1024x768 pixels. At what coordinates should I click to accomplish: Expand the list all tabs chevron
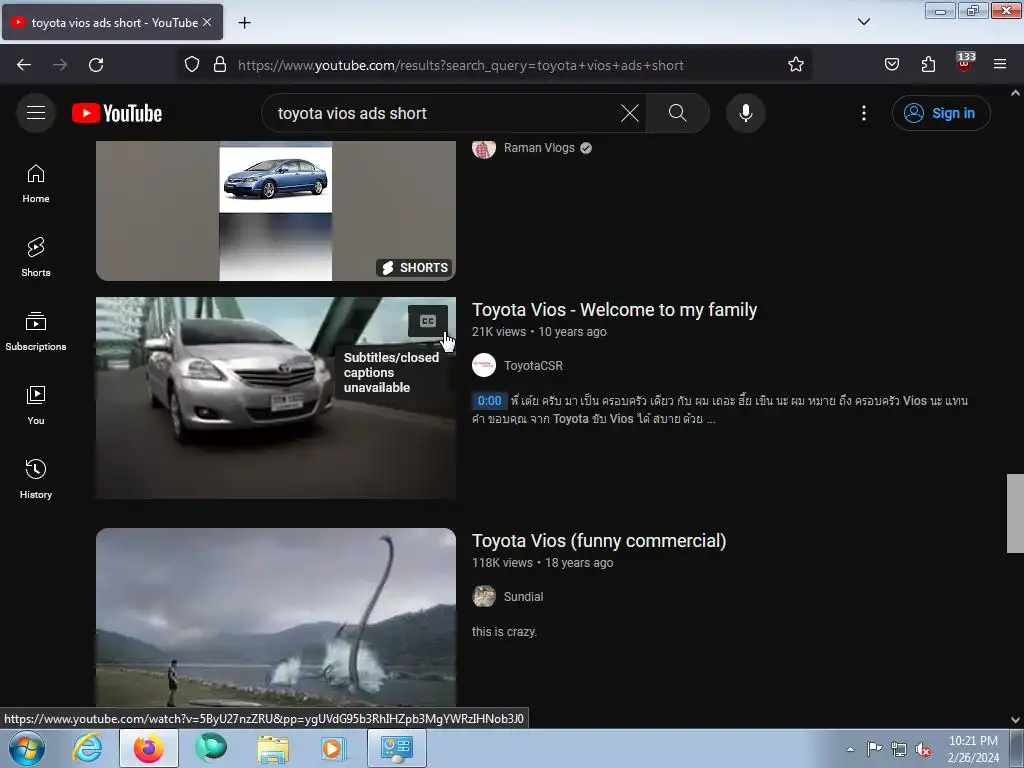pyautogui.click(x=863, y=22)
